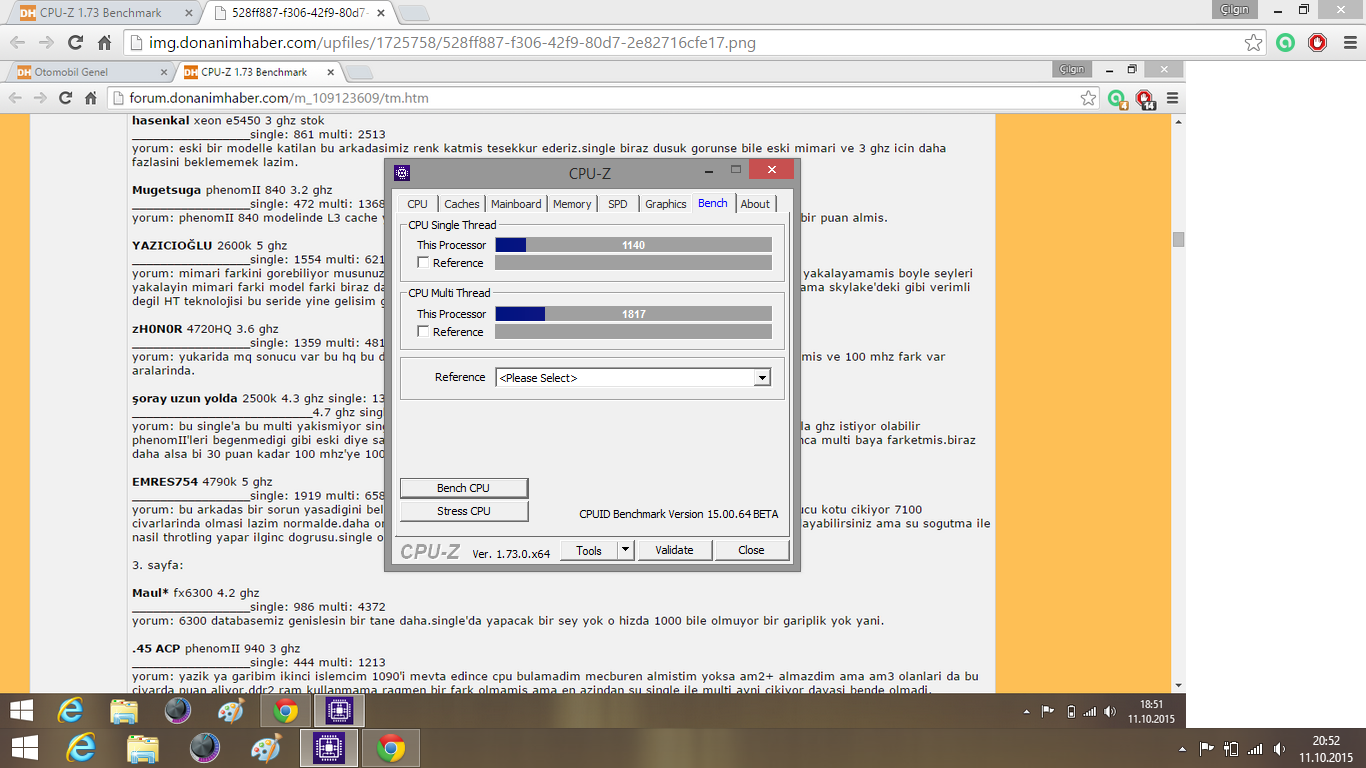Open the <Please Select> Reference dropdown
This screenshot has height=768, width=1366.
[x=633, y=377]
